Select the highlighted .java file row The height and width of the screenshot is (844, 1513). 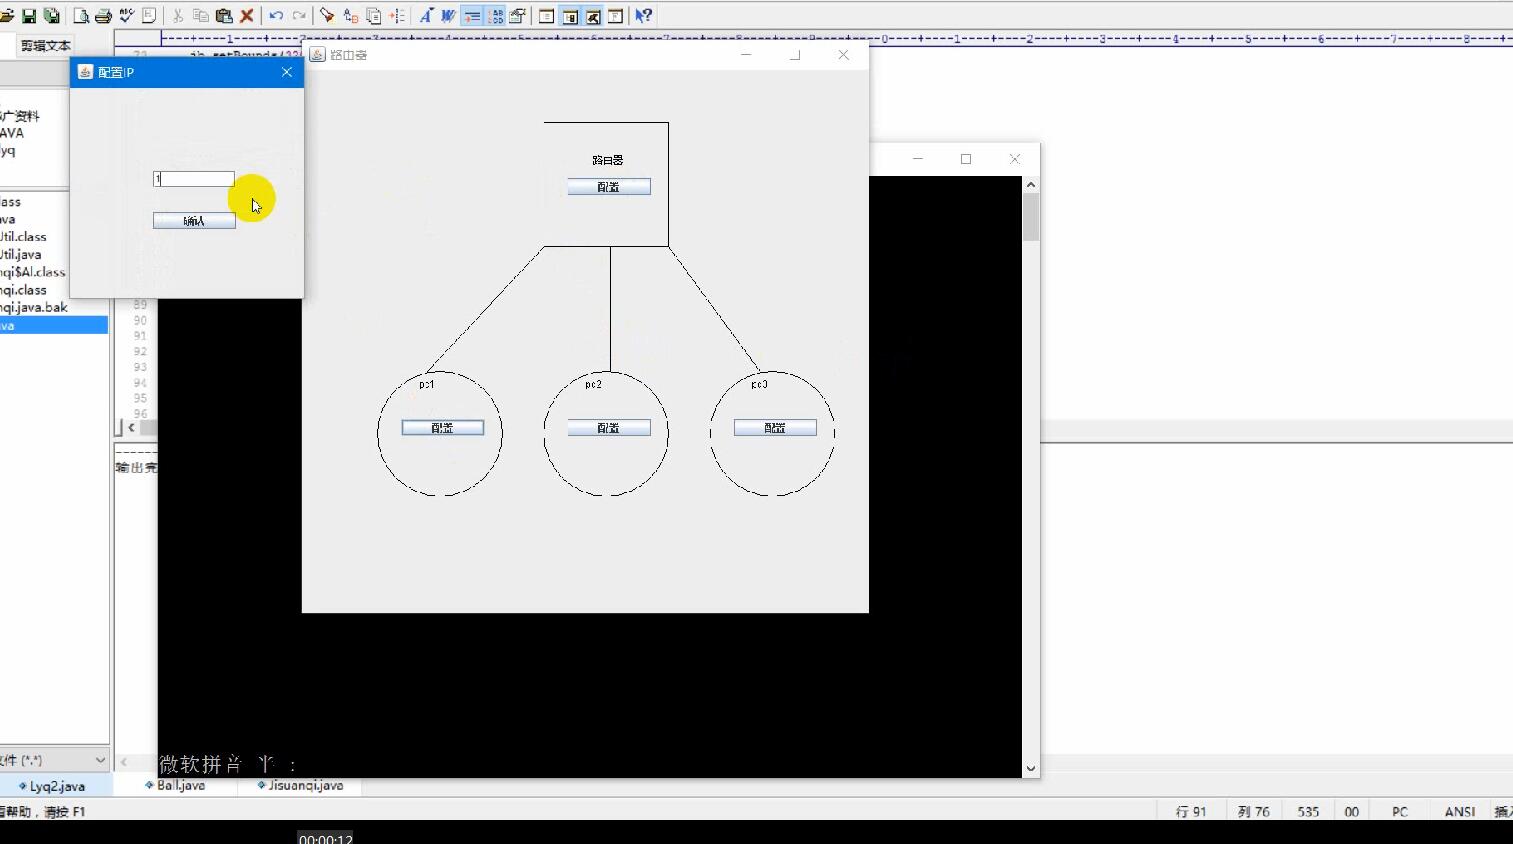coord(54,325)
